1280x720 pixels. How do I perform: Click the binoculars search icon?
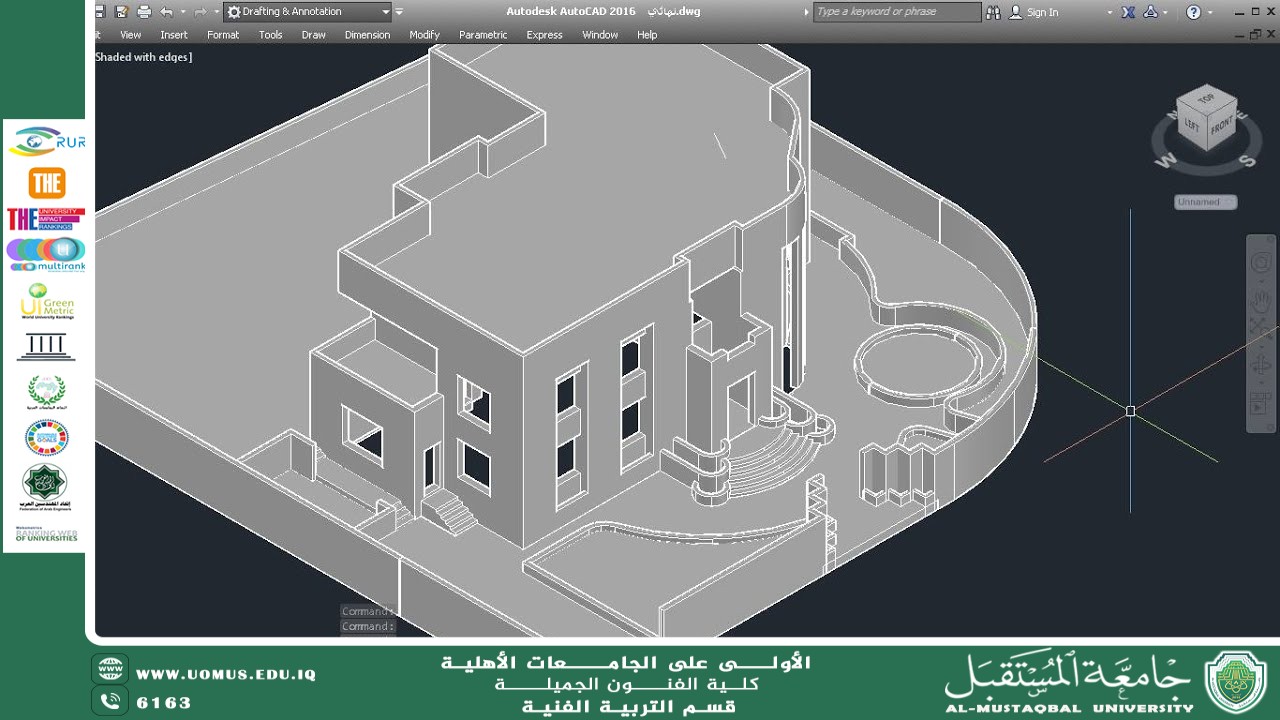(993, 12)
